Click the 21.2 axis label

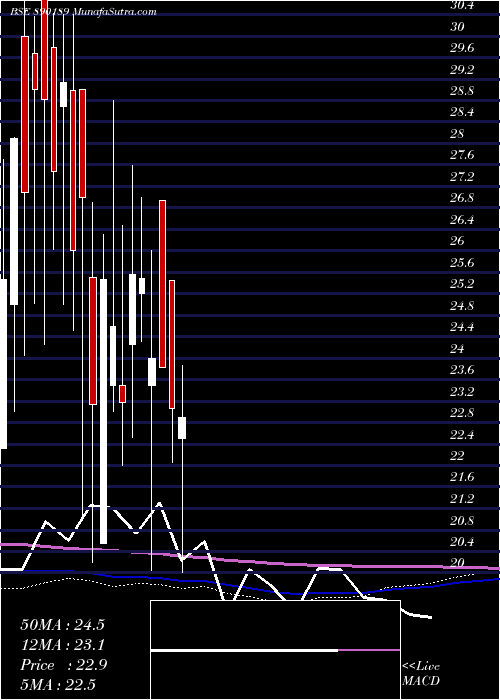click(x=462, y=499)
